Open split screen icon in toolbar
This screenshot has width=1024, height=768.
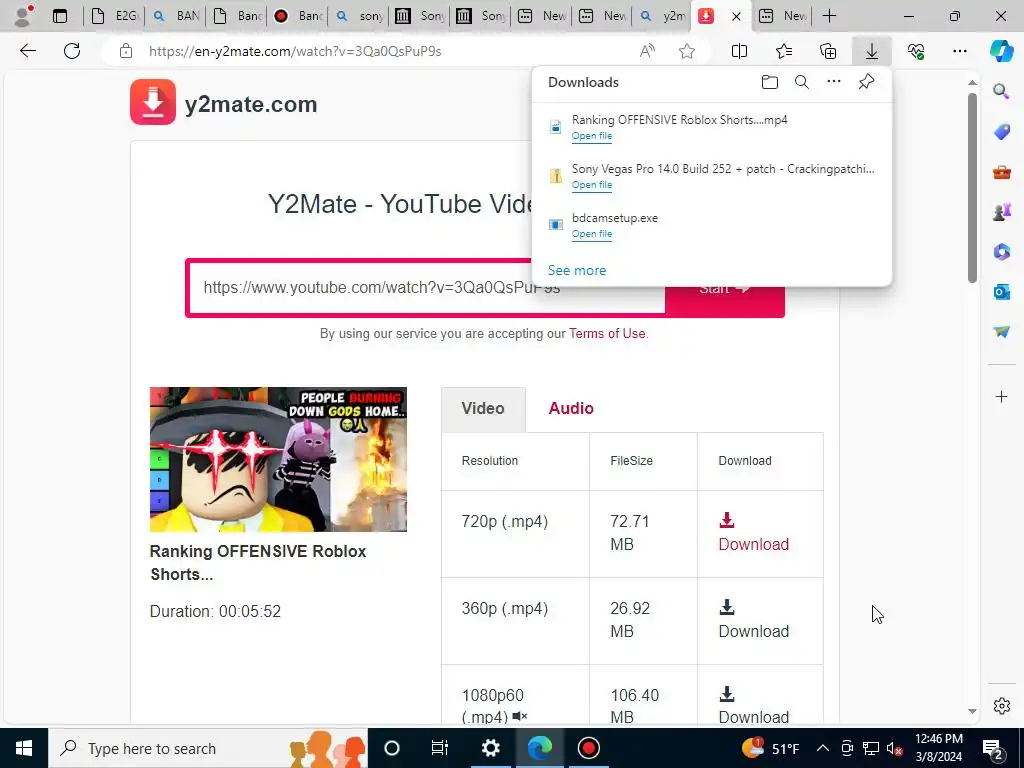[x=739, y=51]
